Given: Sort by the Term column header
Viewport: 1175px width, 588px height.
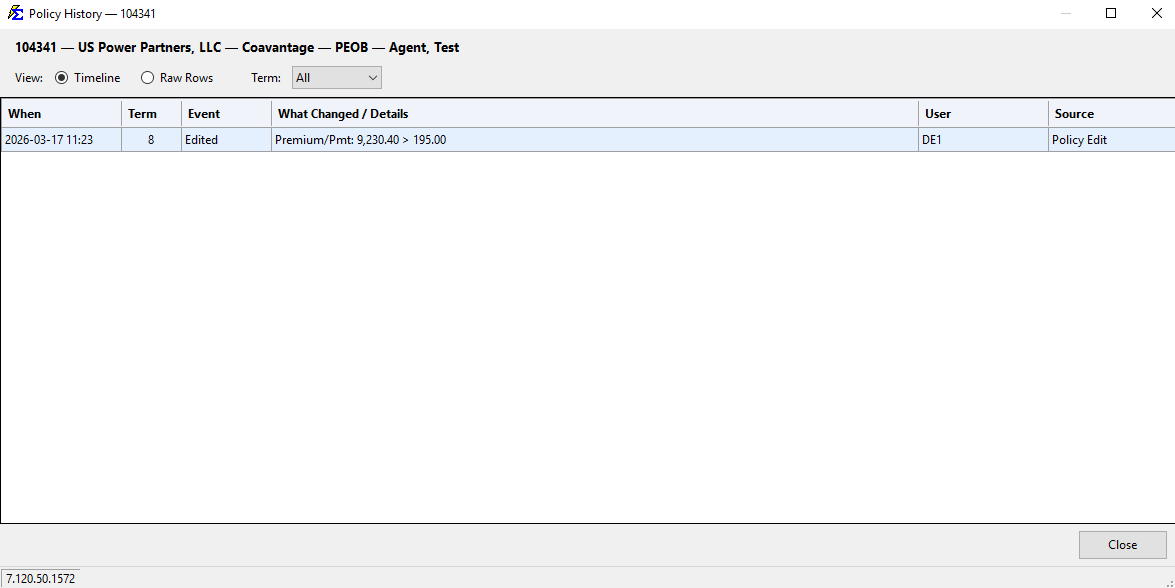Looking at the screenshot, I should [x=151, y=114].
